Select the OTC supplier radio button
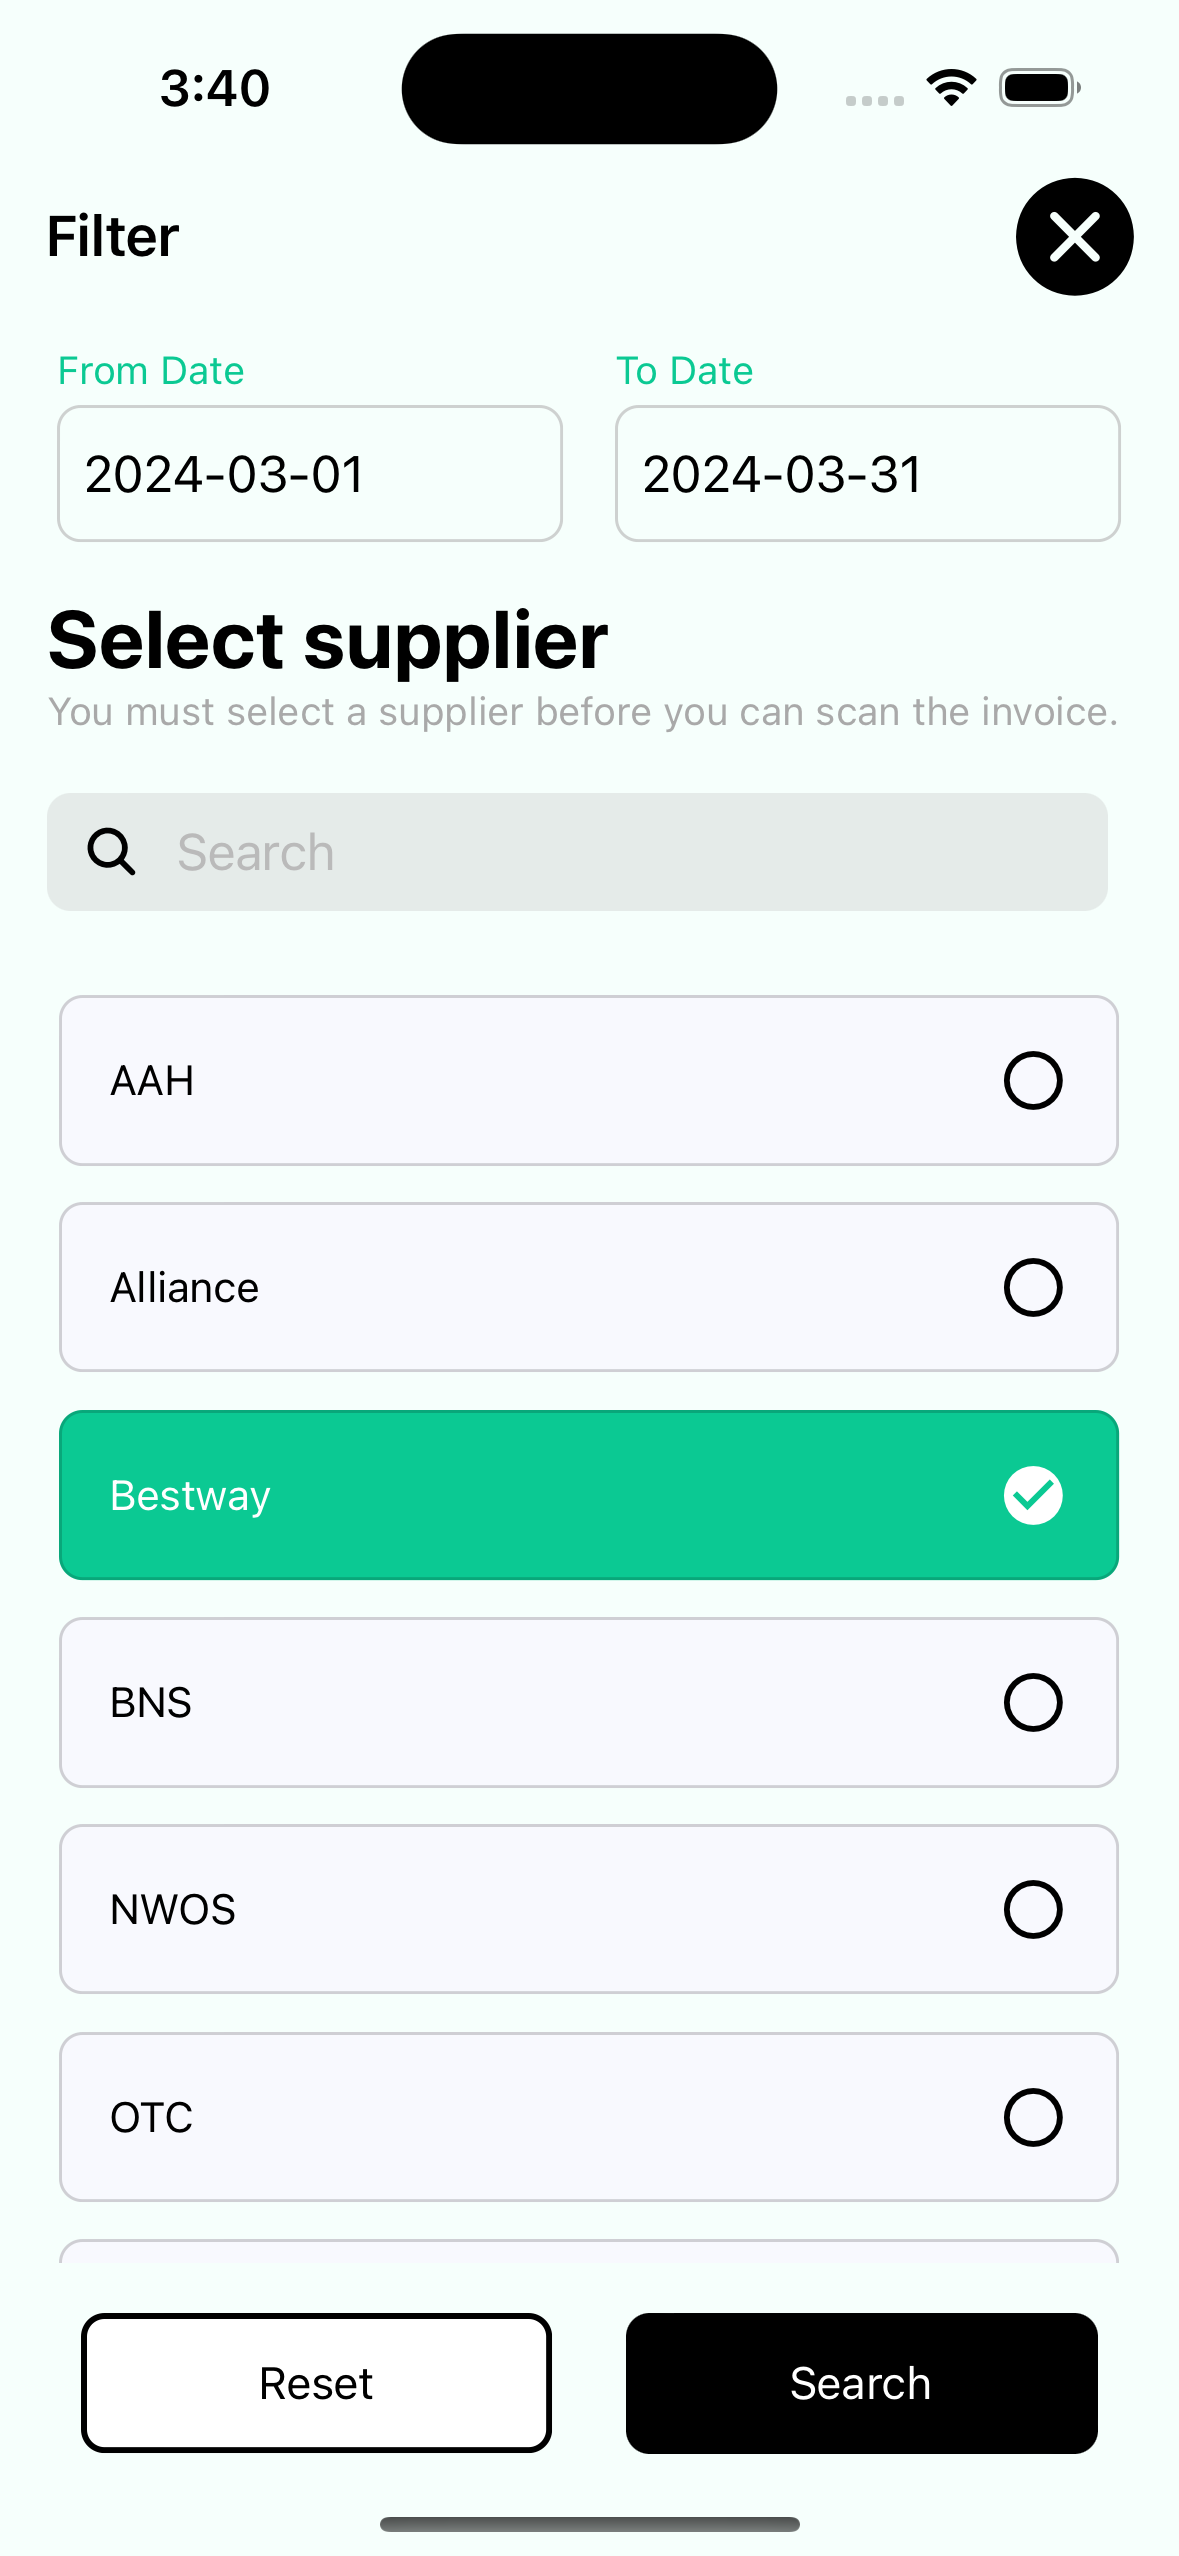Screen dimensions: 1179x2556 pyautogui.click(x=1032, y=2116)
